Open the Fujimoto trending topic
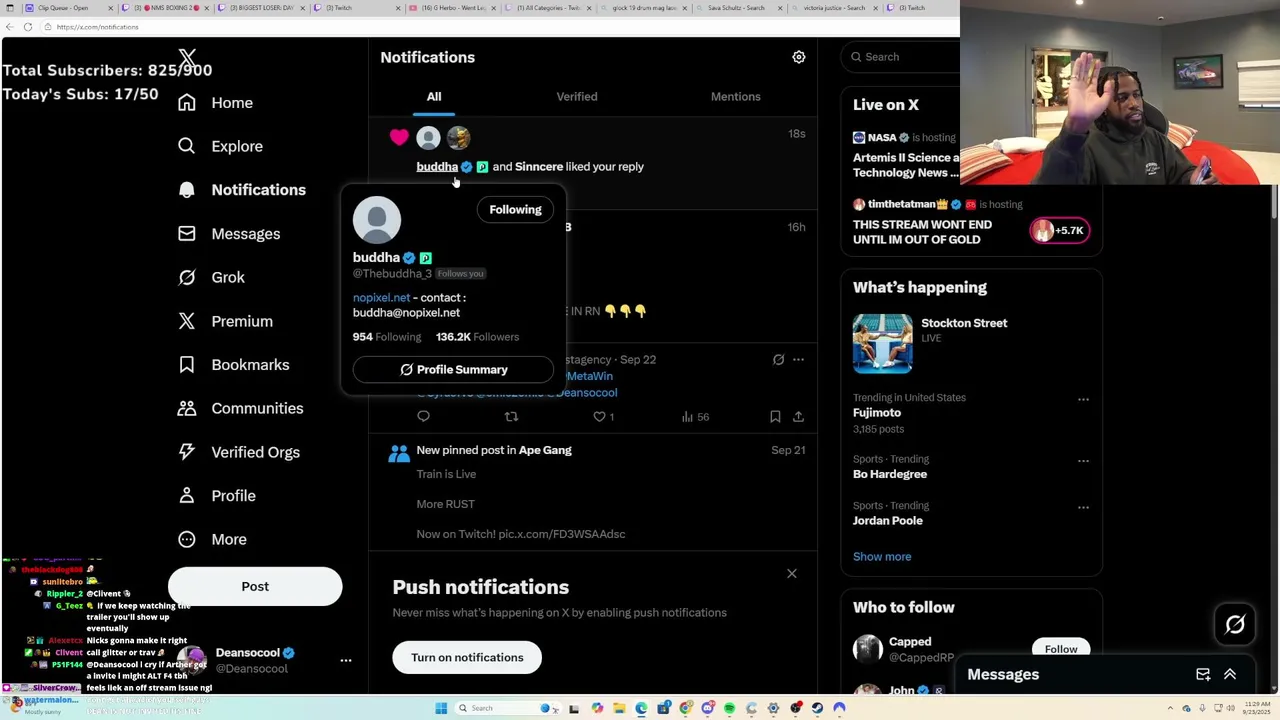This screenshot has height=720, width=1280. (877, 413)
